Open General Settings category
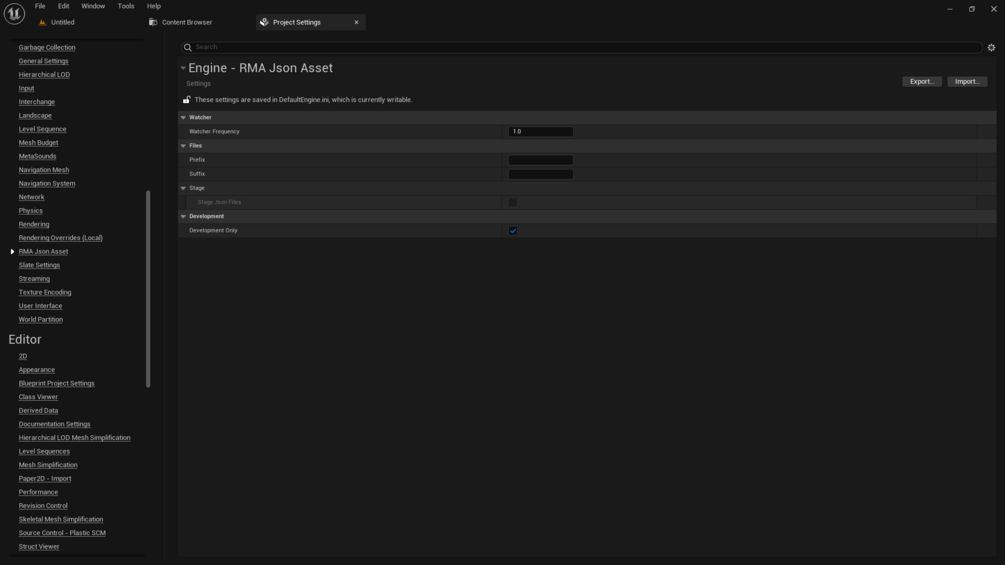Viewport: 1005px width, 565px height. click(x=44, y=61)
